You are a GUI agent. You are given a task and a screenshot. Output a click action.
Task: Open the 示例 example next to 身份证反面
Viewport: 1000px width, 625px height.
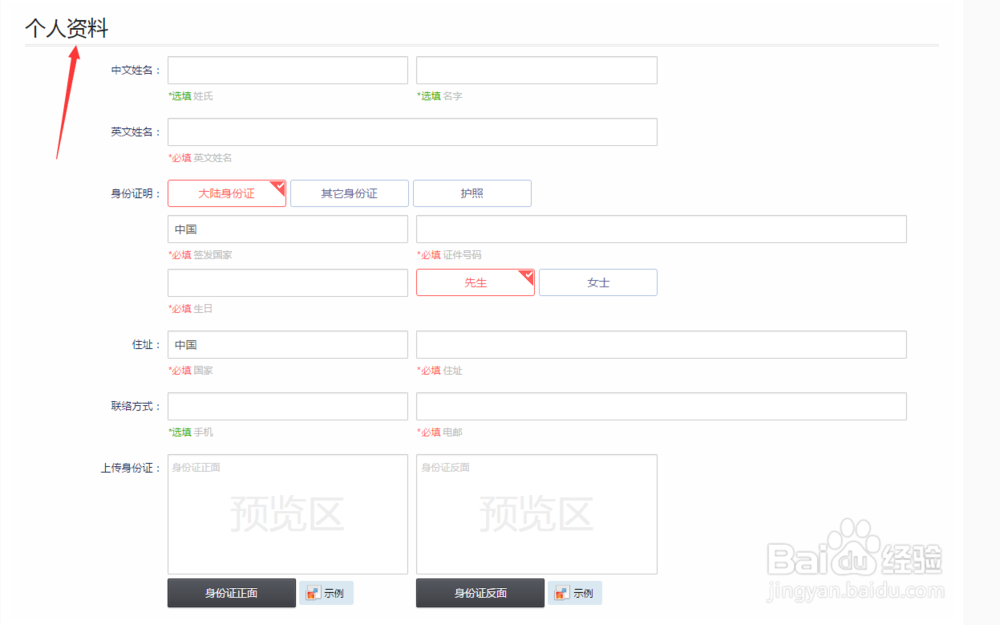point(575,593)
